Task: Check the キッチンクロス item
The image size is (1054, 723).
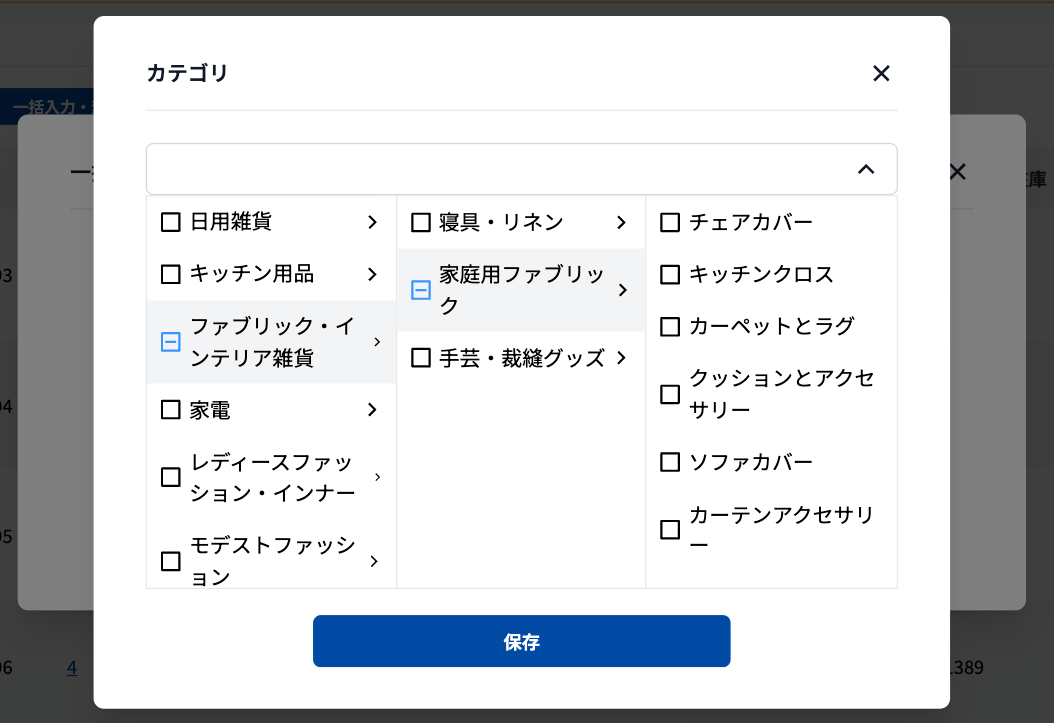Action: pos(669,274)
